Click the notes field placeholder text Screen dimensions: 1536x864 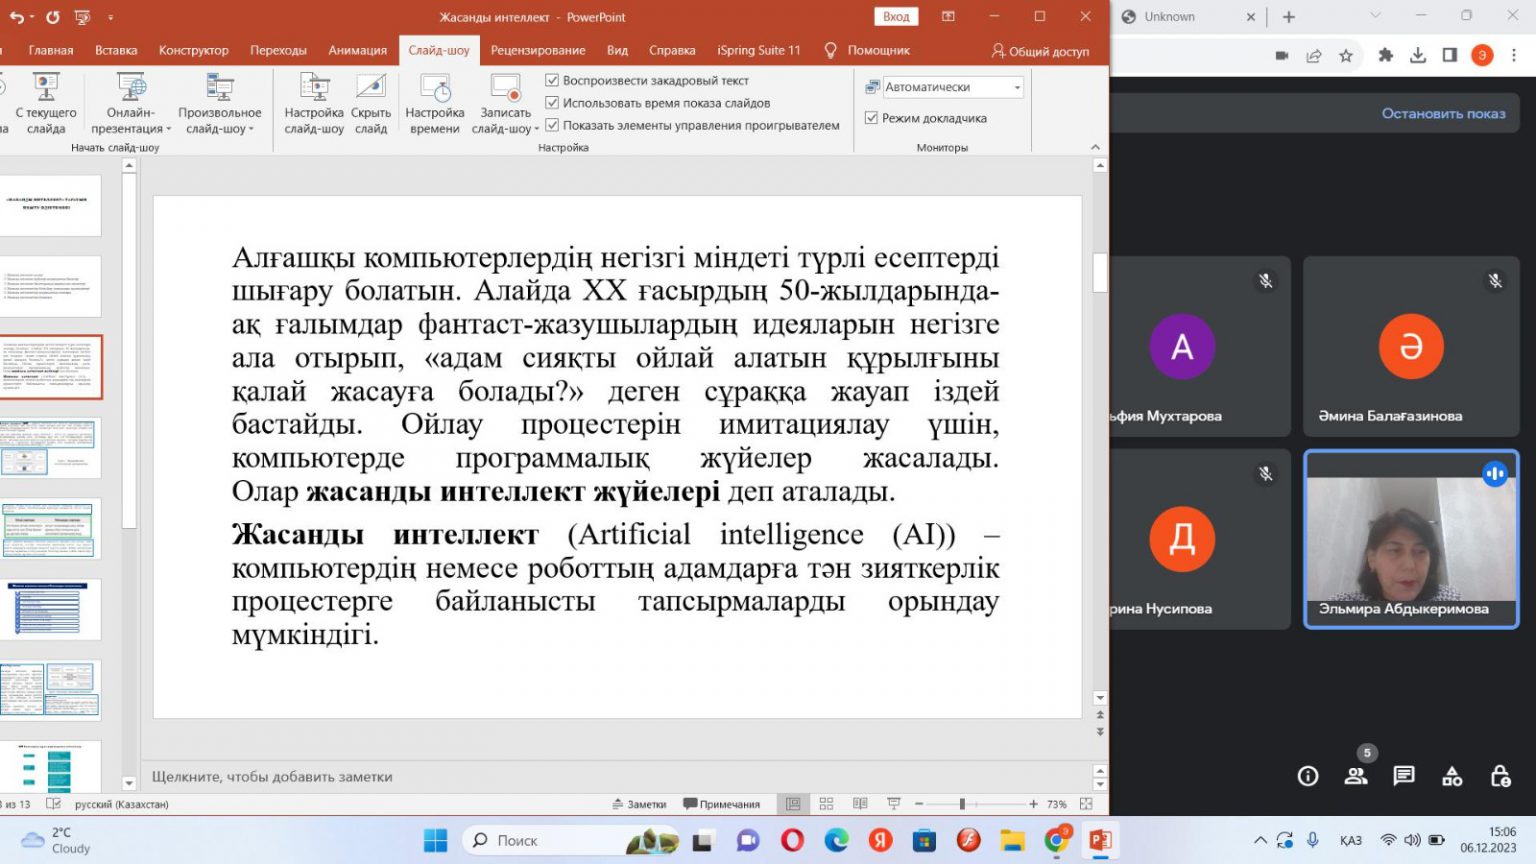(x=272, y=777)
